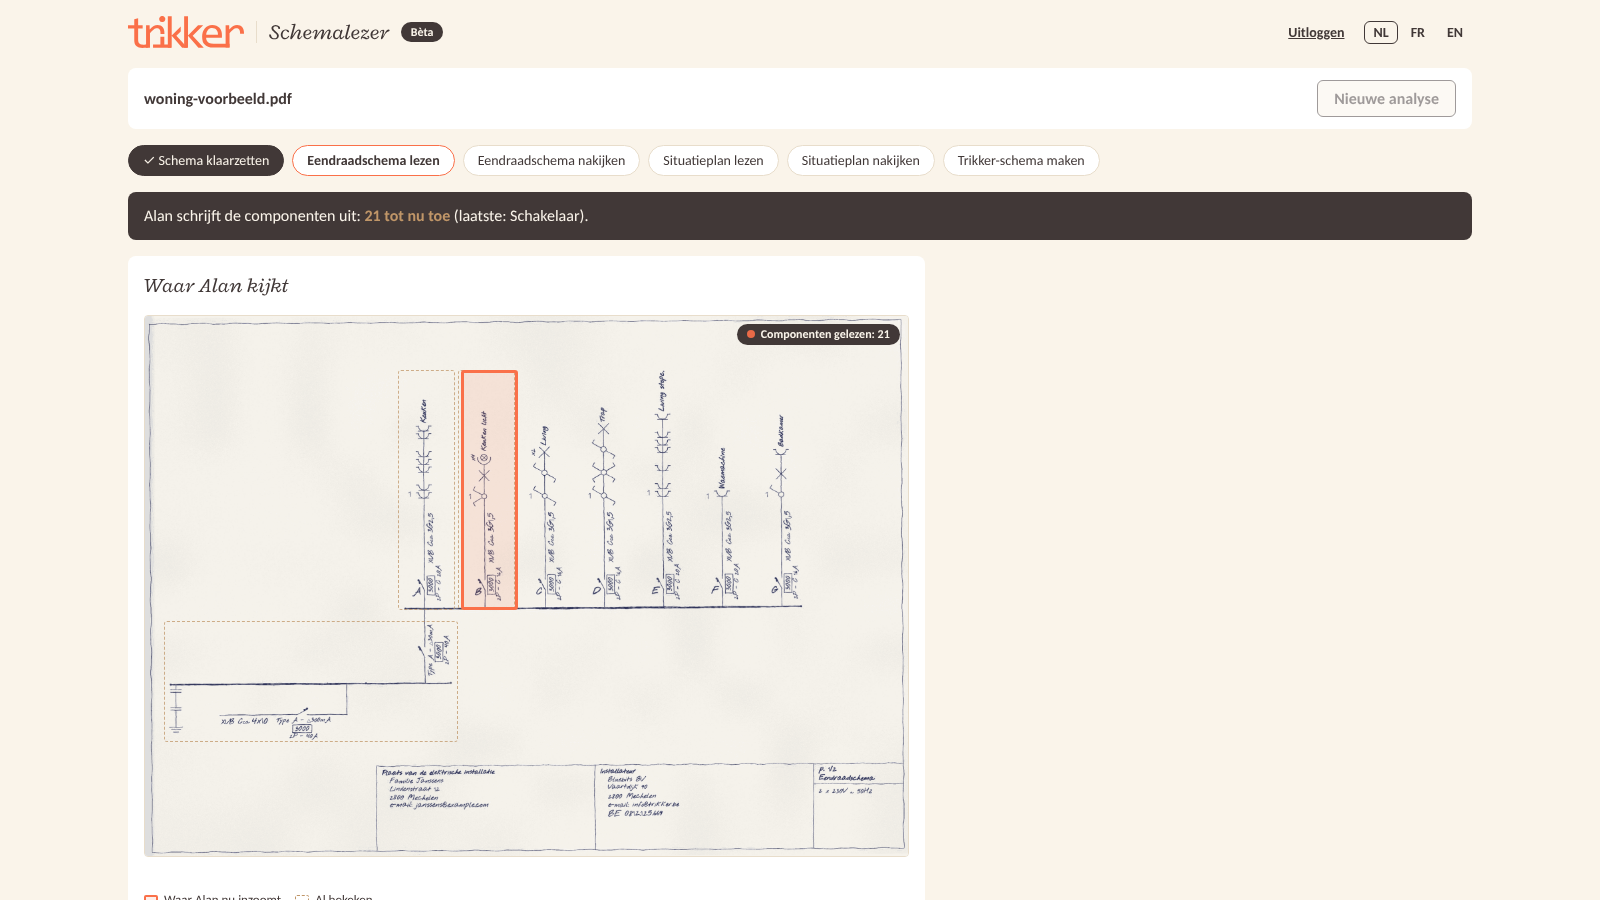Open the Eendraadschema nakijken step
This screenshot has height=900, width=1600.
pos(551,160)
